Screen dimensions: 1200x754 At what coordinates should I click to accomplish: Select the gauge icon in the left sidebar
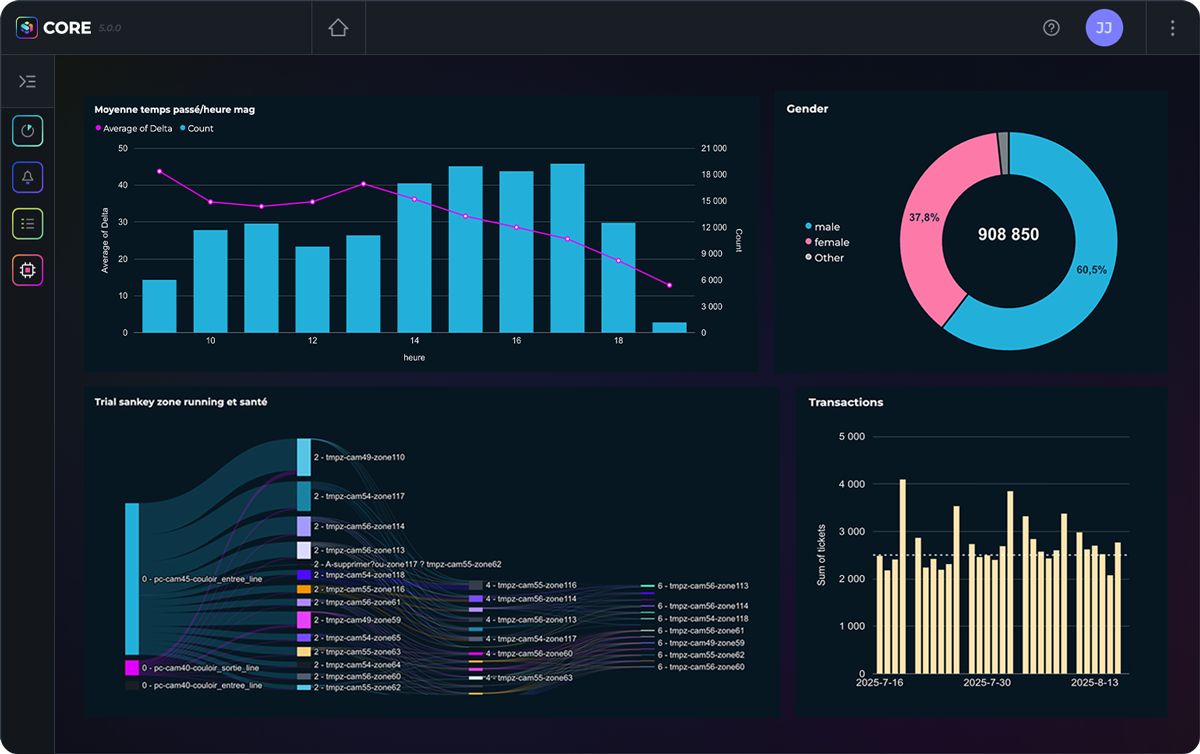pyautogui.click(x=27, y=131)
